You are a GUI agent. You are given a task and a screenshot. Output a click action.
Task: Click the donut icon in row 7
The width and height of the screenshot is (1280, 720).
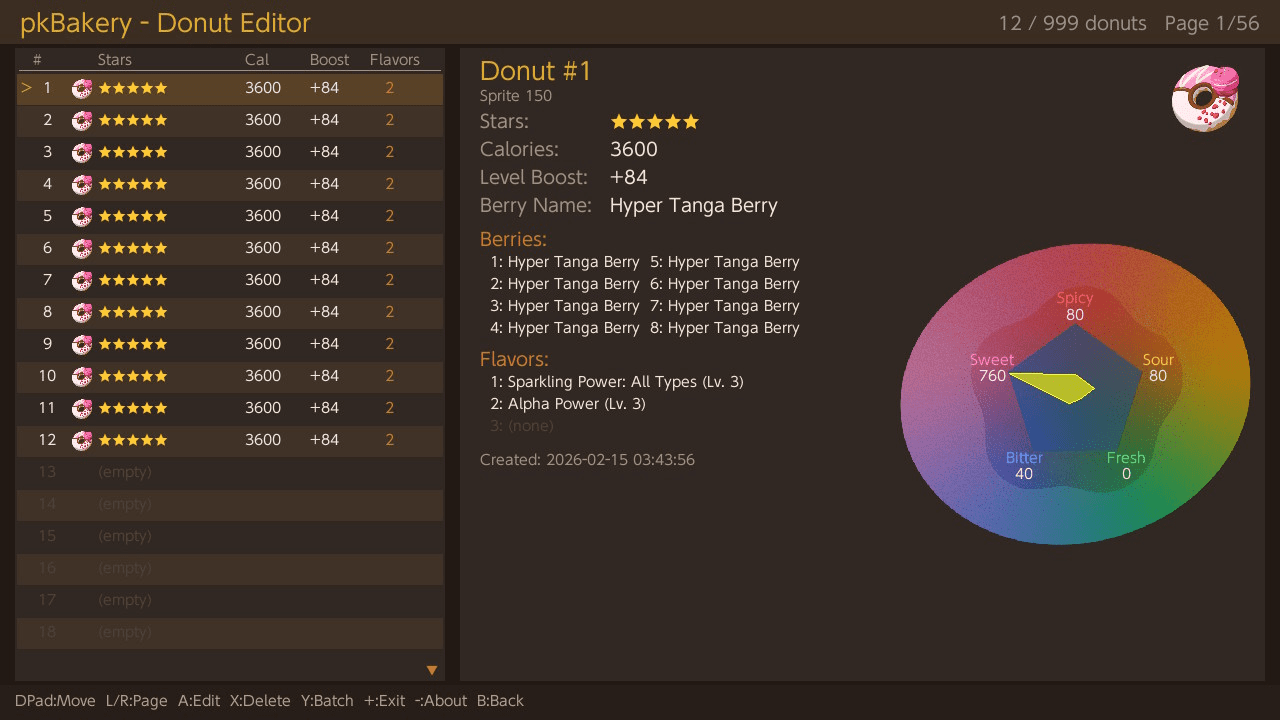point(82,280)
